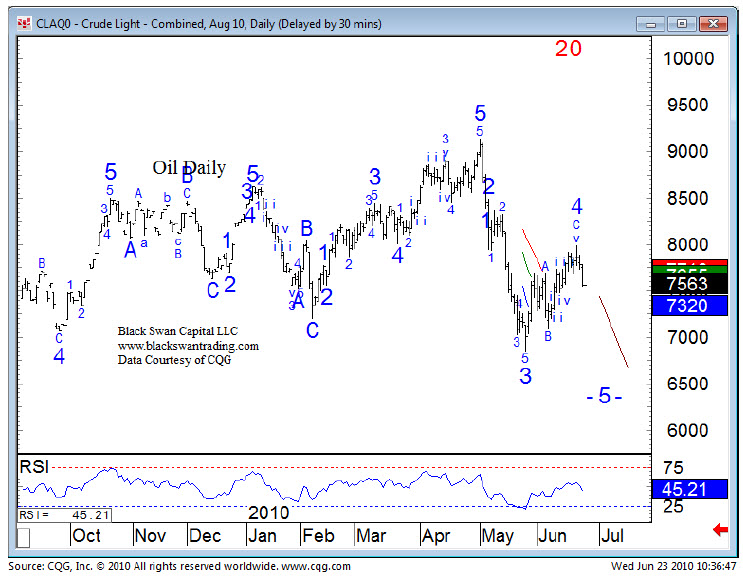
Task: Click the red arrow at bottom right
Action: (721, 529)
